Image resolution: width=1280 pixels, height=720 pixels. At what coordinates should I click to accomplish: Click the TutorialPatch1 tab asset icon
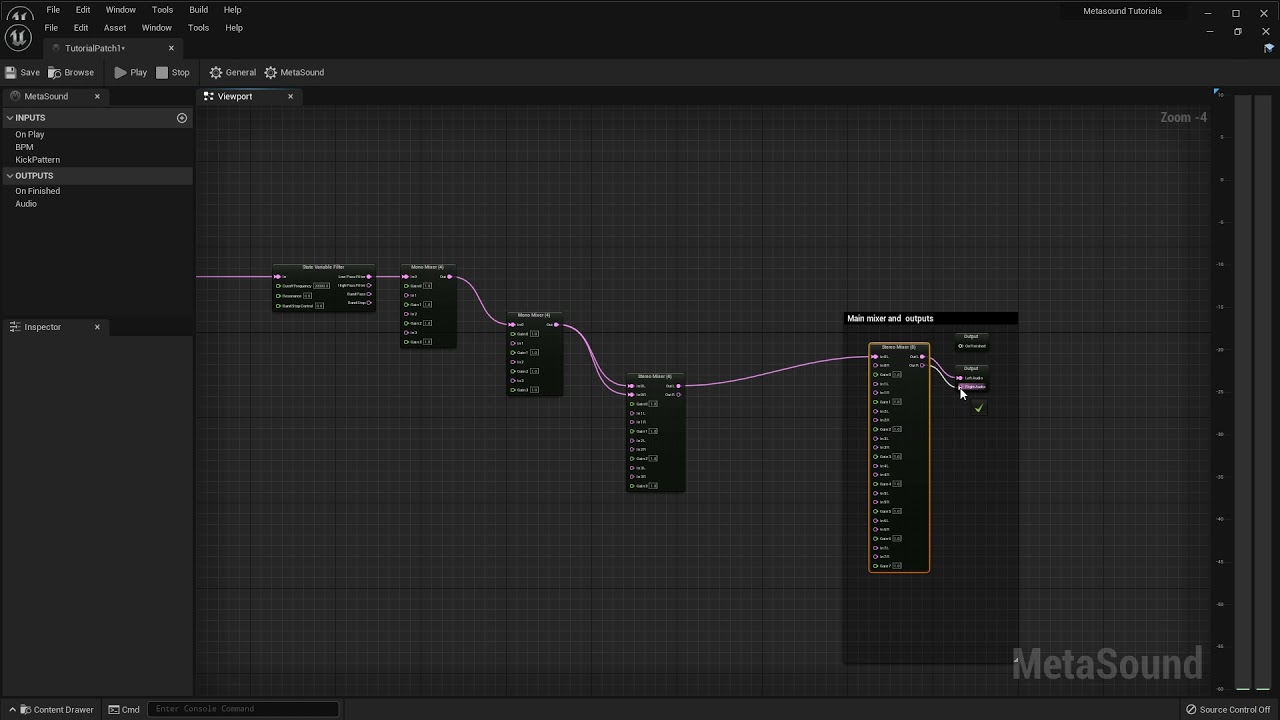click(x=57, y=48)
